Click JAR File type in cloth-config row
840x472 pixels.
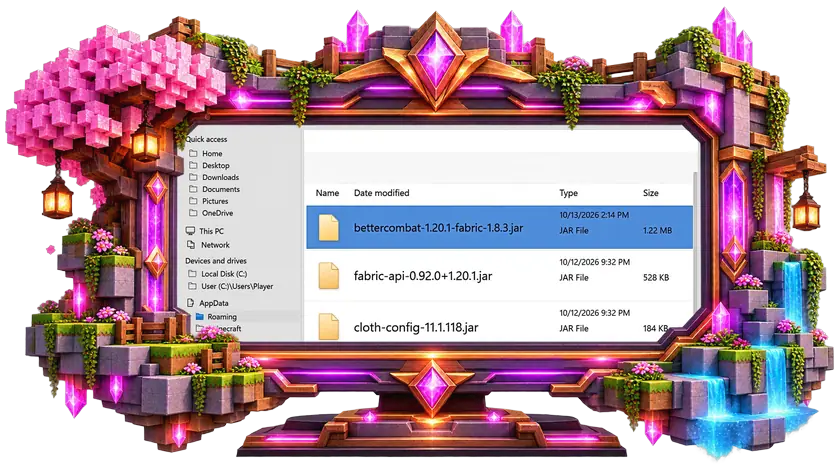tap(574, 328)
